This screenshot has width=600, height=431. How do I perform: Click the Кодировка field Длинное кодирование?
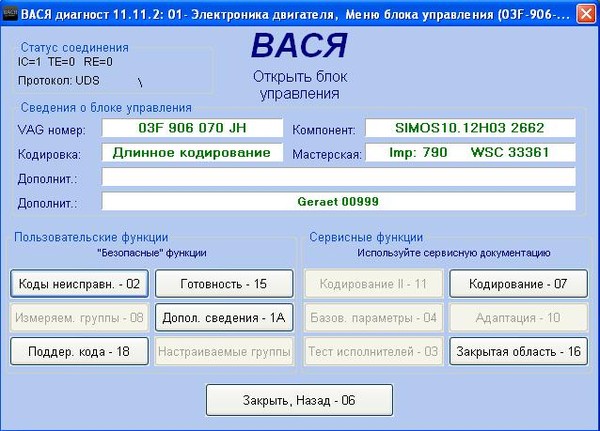(x=192, y=152)
